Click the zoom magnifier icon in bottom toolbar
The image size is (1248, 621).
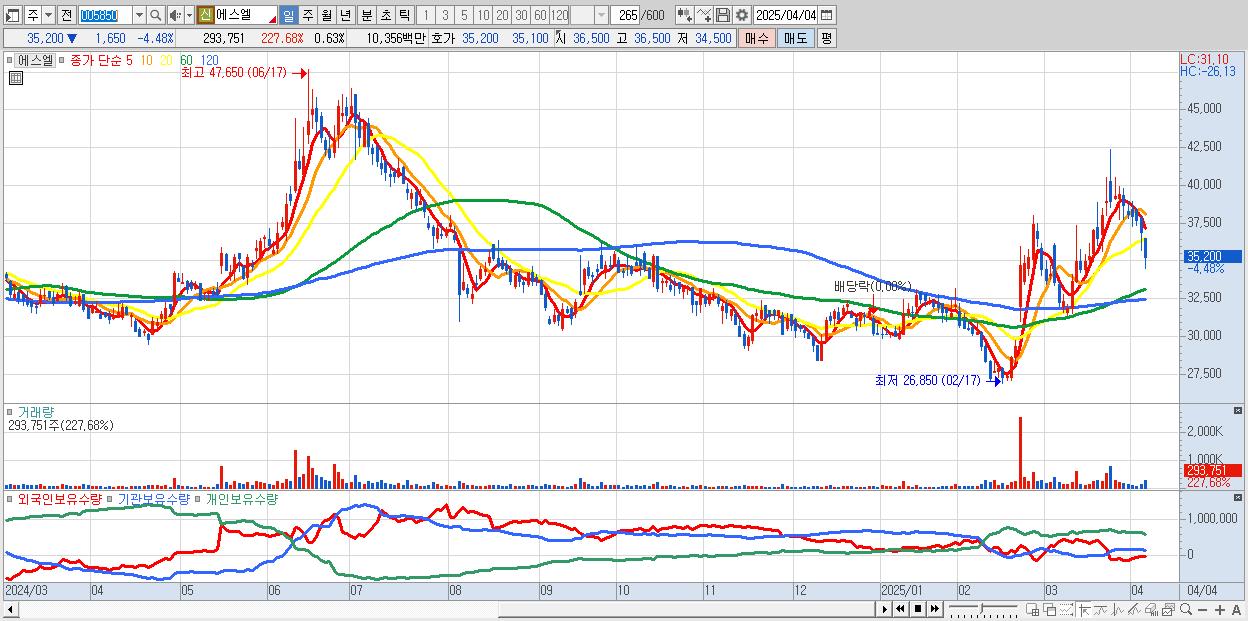click(1186, 609)
